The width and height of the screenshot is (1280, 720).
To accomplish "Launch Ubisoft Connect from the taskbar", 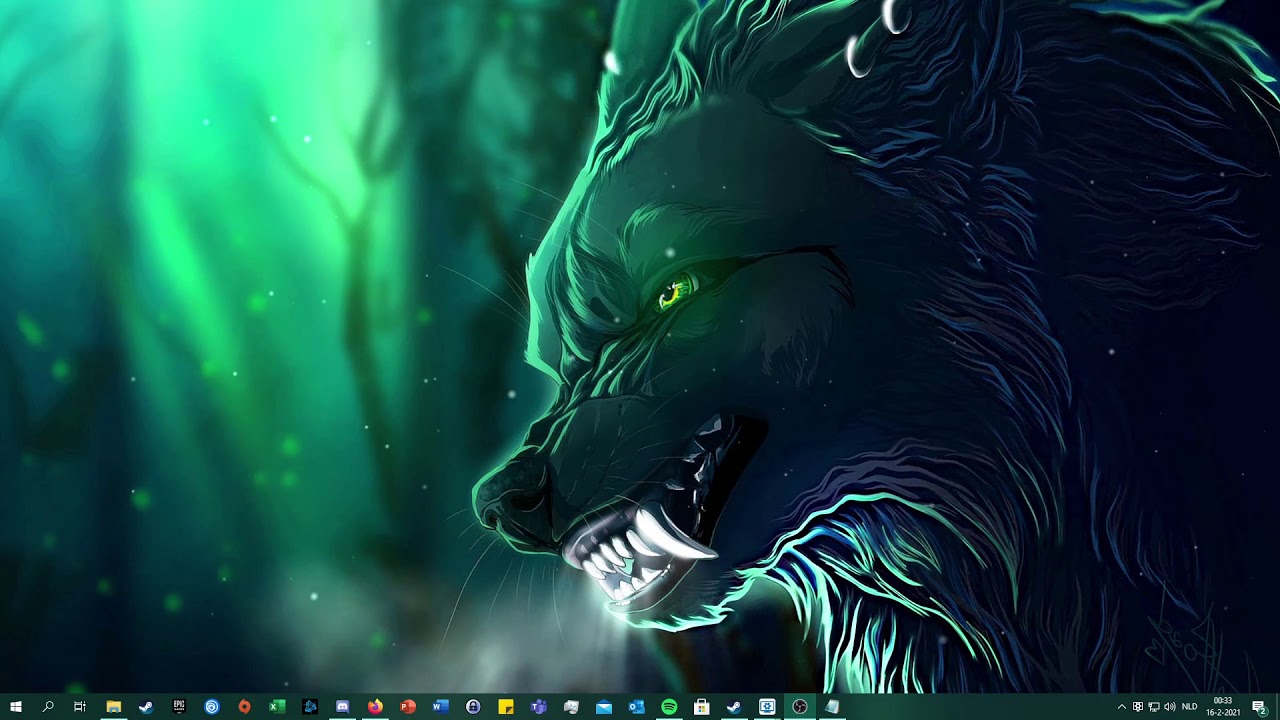I will tap(212, 707).
